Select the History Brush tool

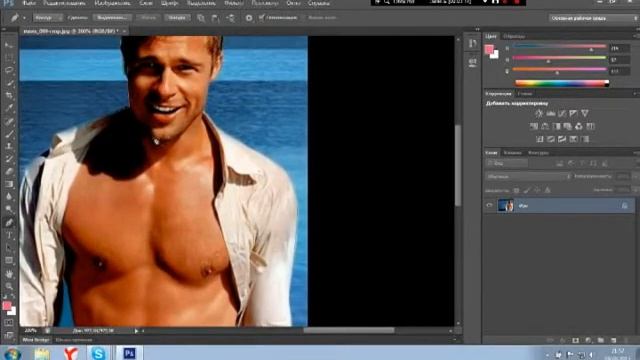[9, 159]
